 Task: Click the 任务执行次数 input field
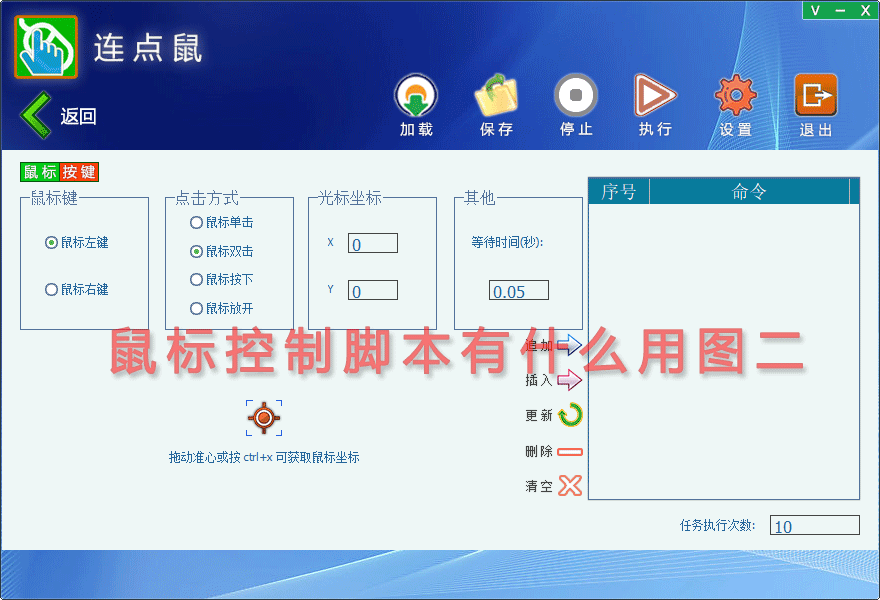814,525
